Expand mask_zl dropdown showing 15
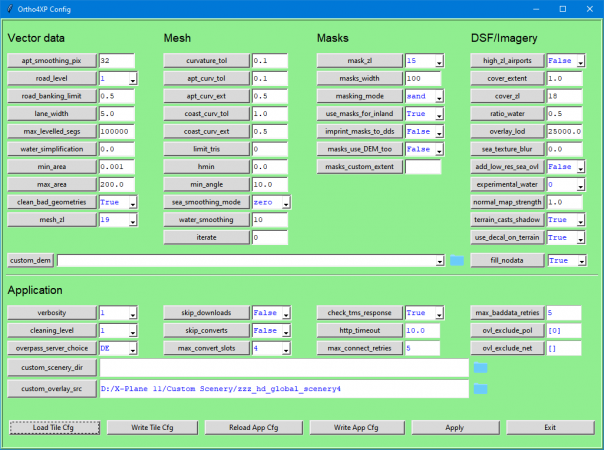The image size is (604, 450). click(439, 61)
